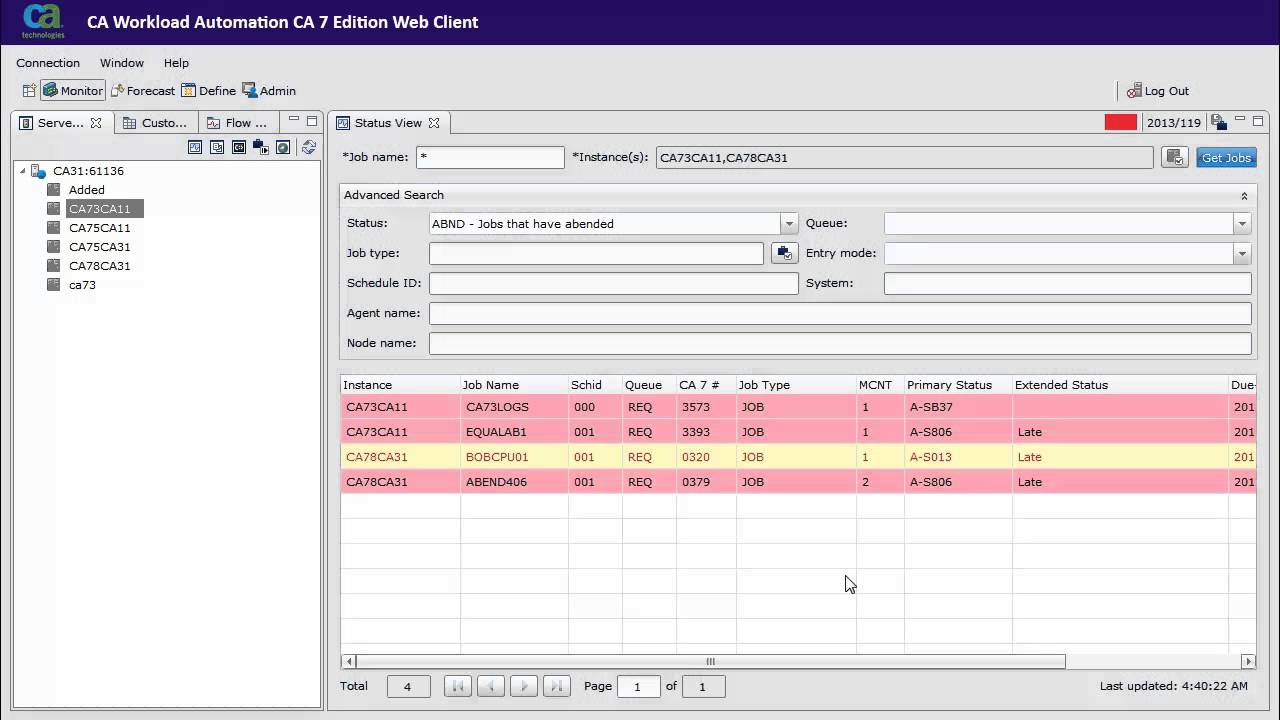Sort by the Primary Status column header
The image size is (1280, 720).
point(958,385)
